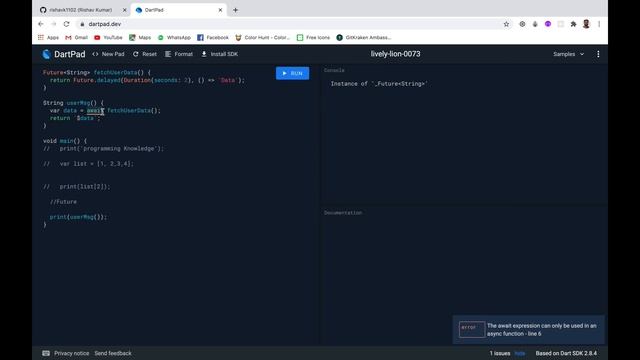The height and width of the screenshot is (360, 640).
Task: Open the Chrome three-dot menu
Action: 599,24
